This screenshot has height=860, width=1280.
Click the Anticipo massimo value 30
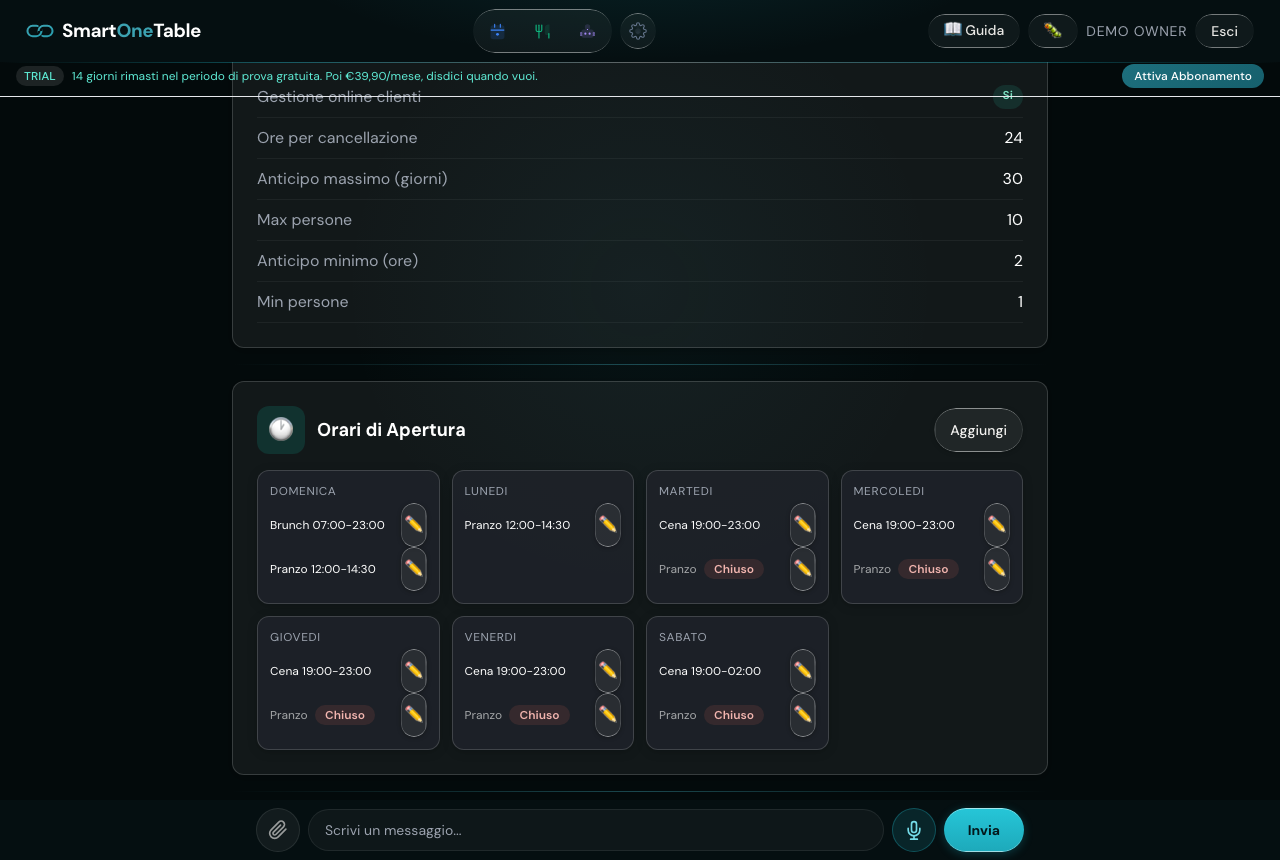1012,179
